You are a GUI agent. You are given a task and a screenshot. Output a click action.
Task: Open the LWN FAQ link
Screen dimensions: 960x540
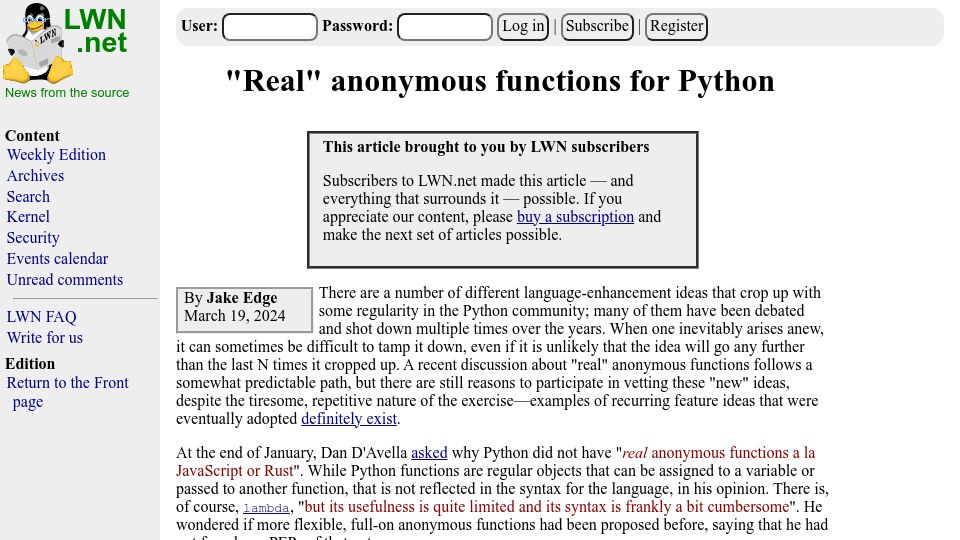(x=42, y=317)
